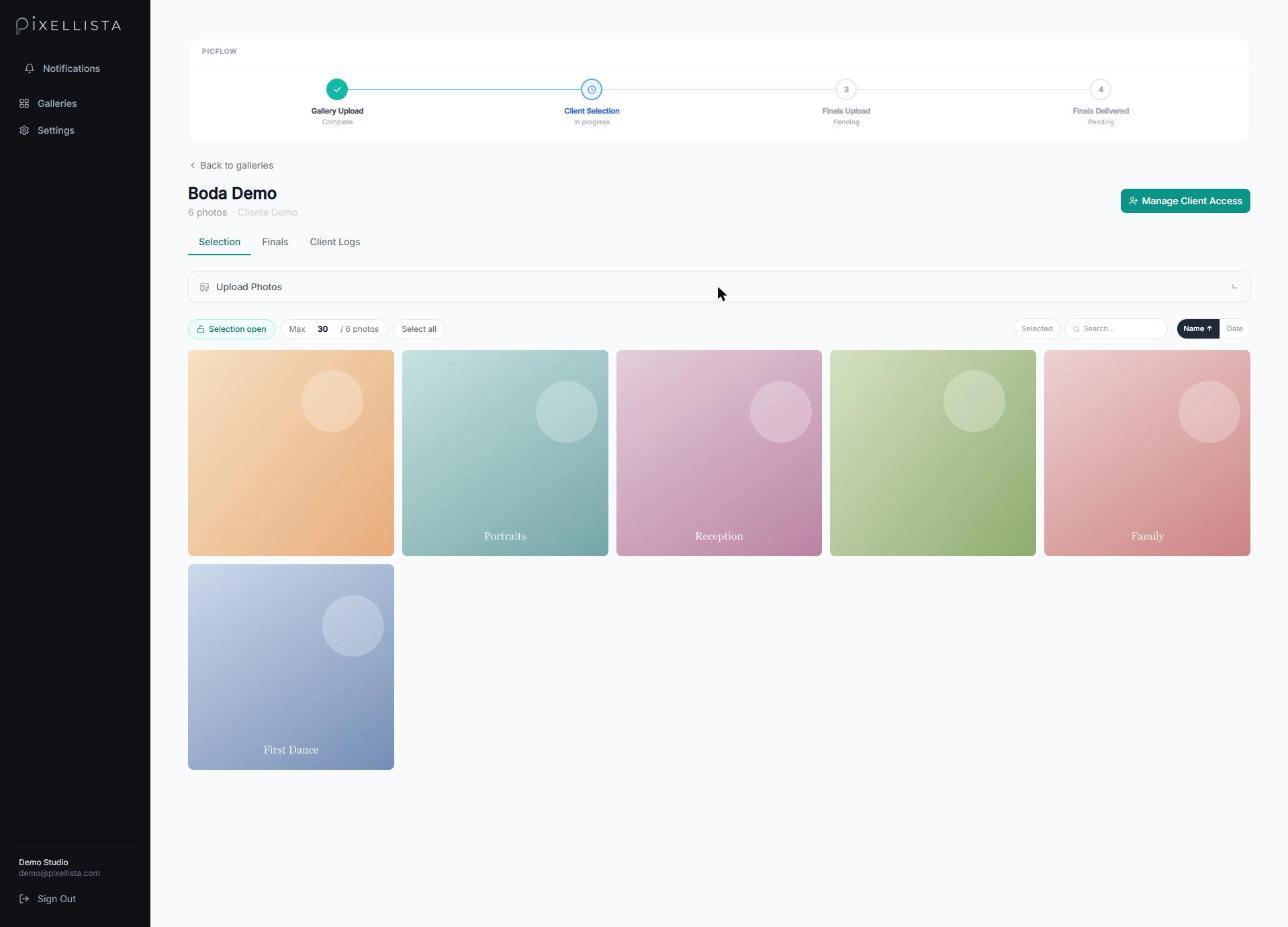Click the Cliente Demo client name

[267, 213]
